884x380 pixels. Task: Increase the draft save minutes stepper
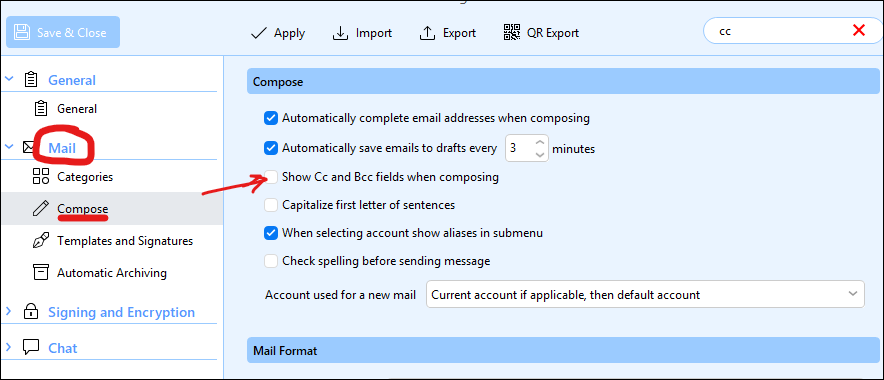click(x=540, y=142)
